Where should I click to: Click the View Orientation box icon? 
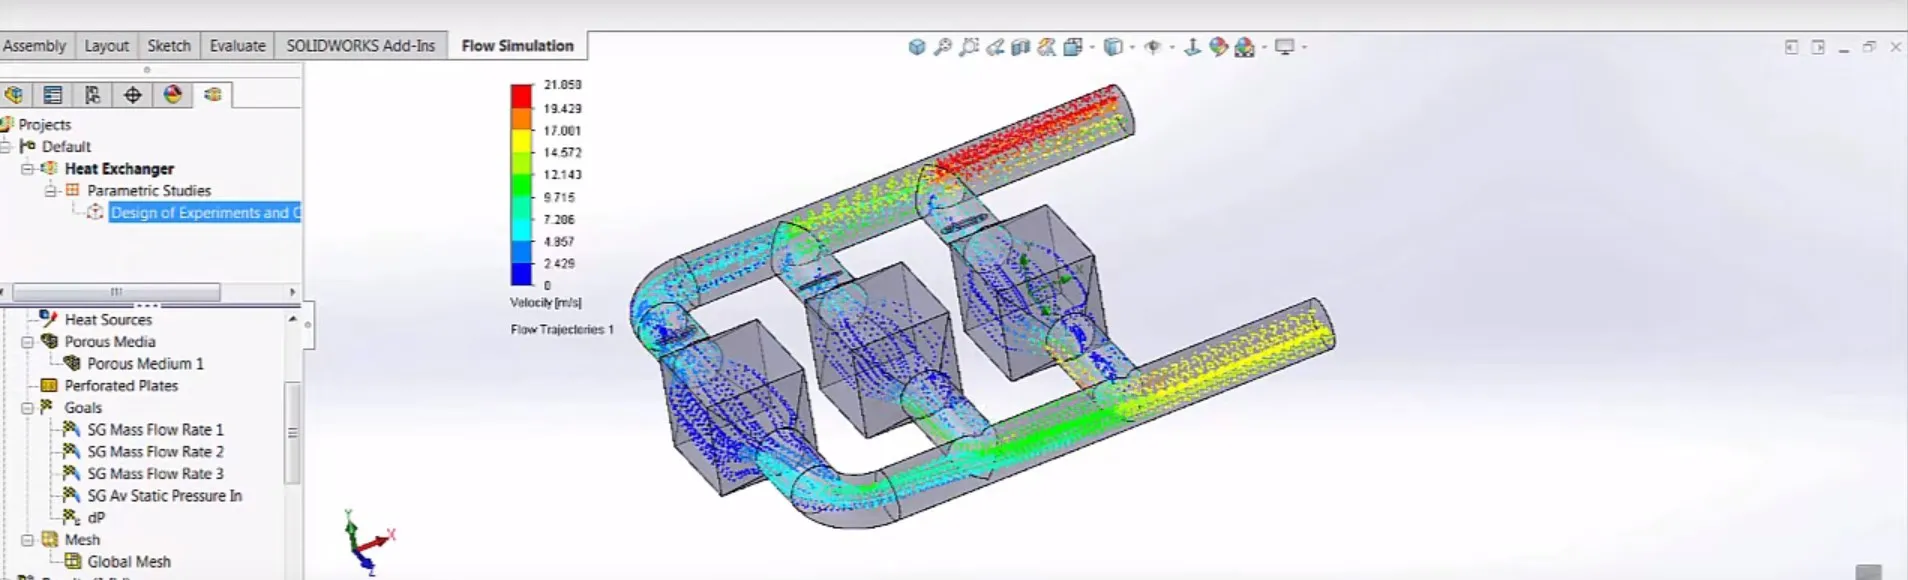1073,47
